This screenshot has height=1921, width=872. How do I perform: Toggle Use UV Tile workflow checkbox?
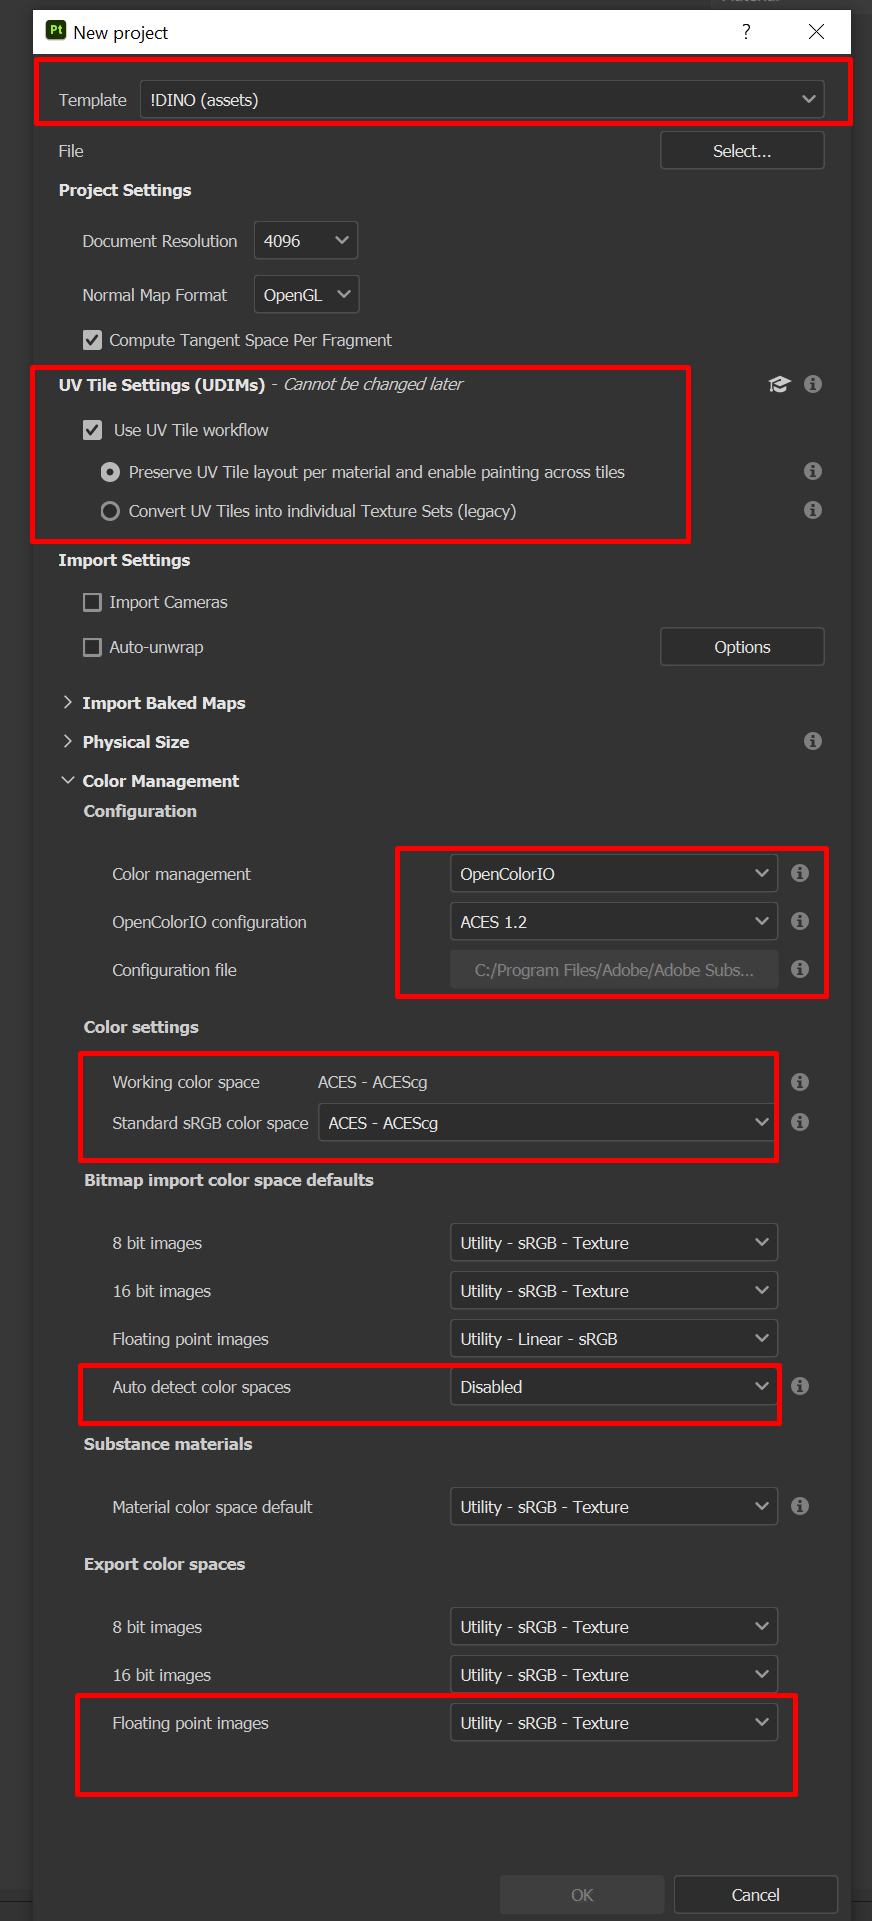[x=92, y=430]
